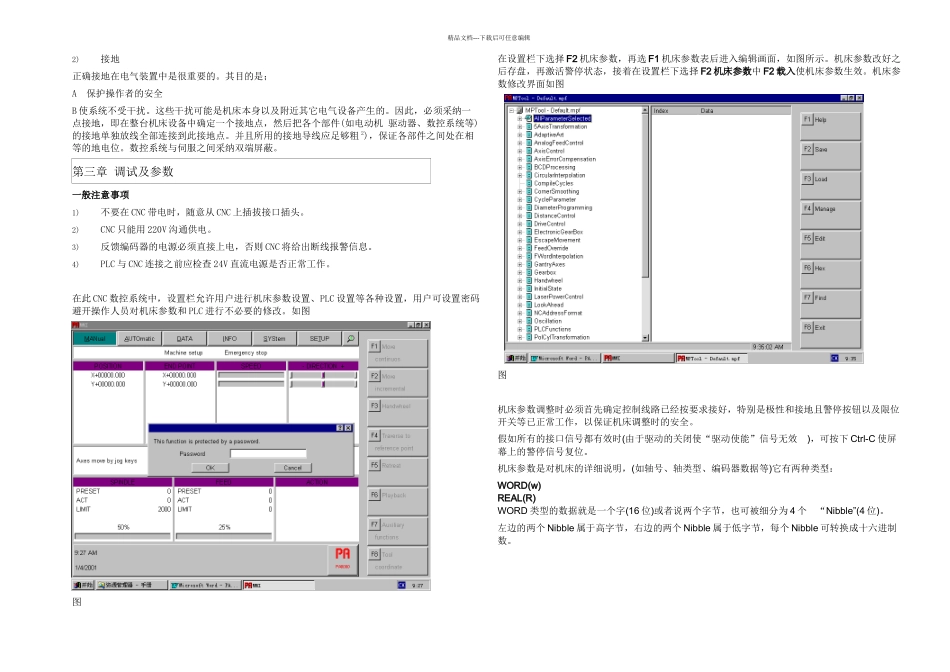Click the document icon next to AxisControl
This screenshot has width=950, height=672.
coord(529,151)
